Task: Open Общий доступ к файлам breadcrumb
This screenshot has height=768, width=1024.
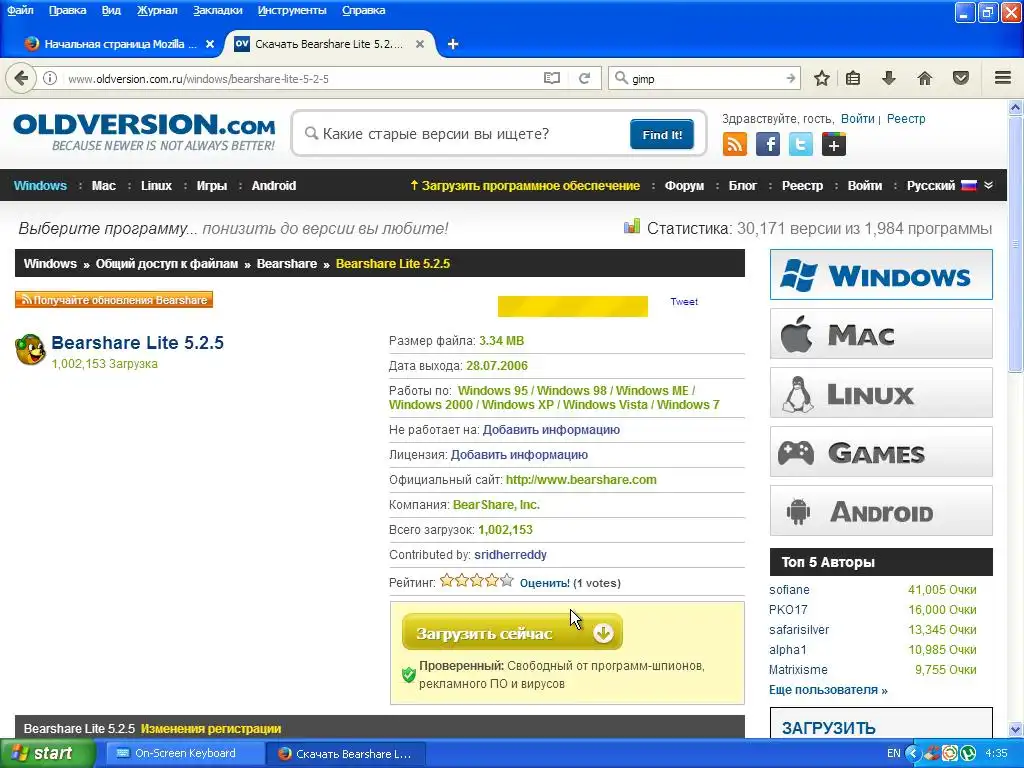Action: [167, 264]
